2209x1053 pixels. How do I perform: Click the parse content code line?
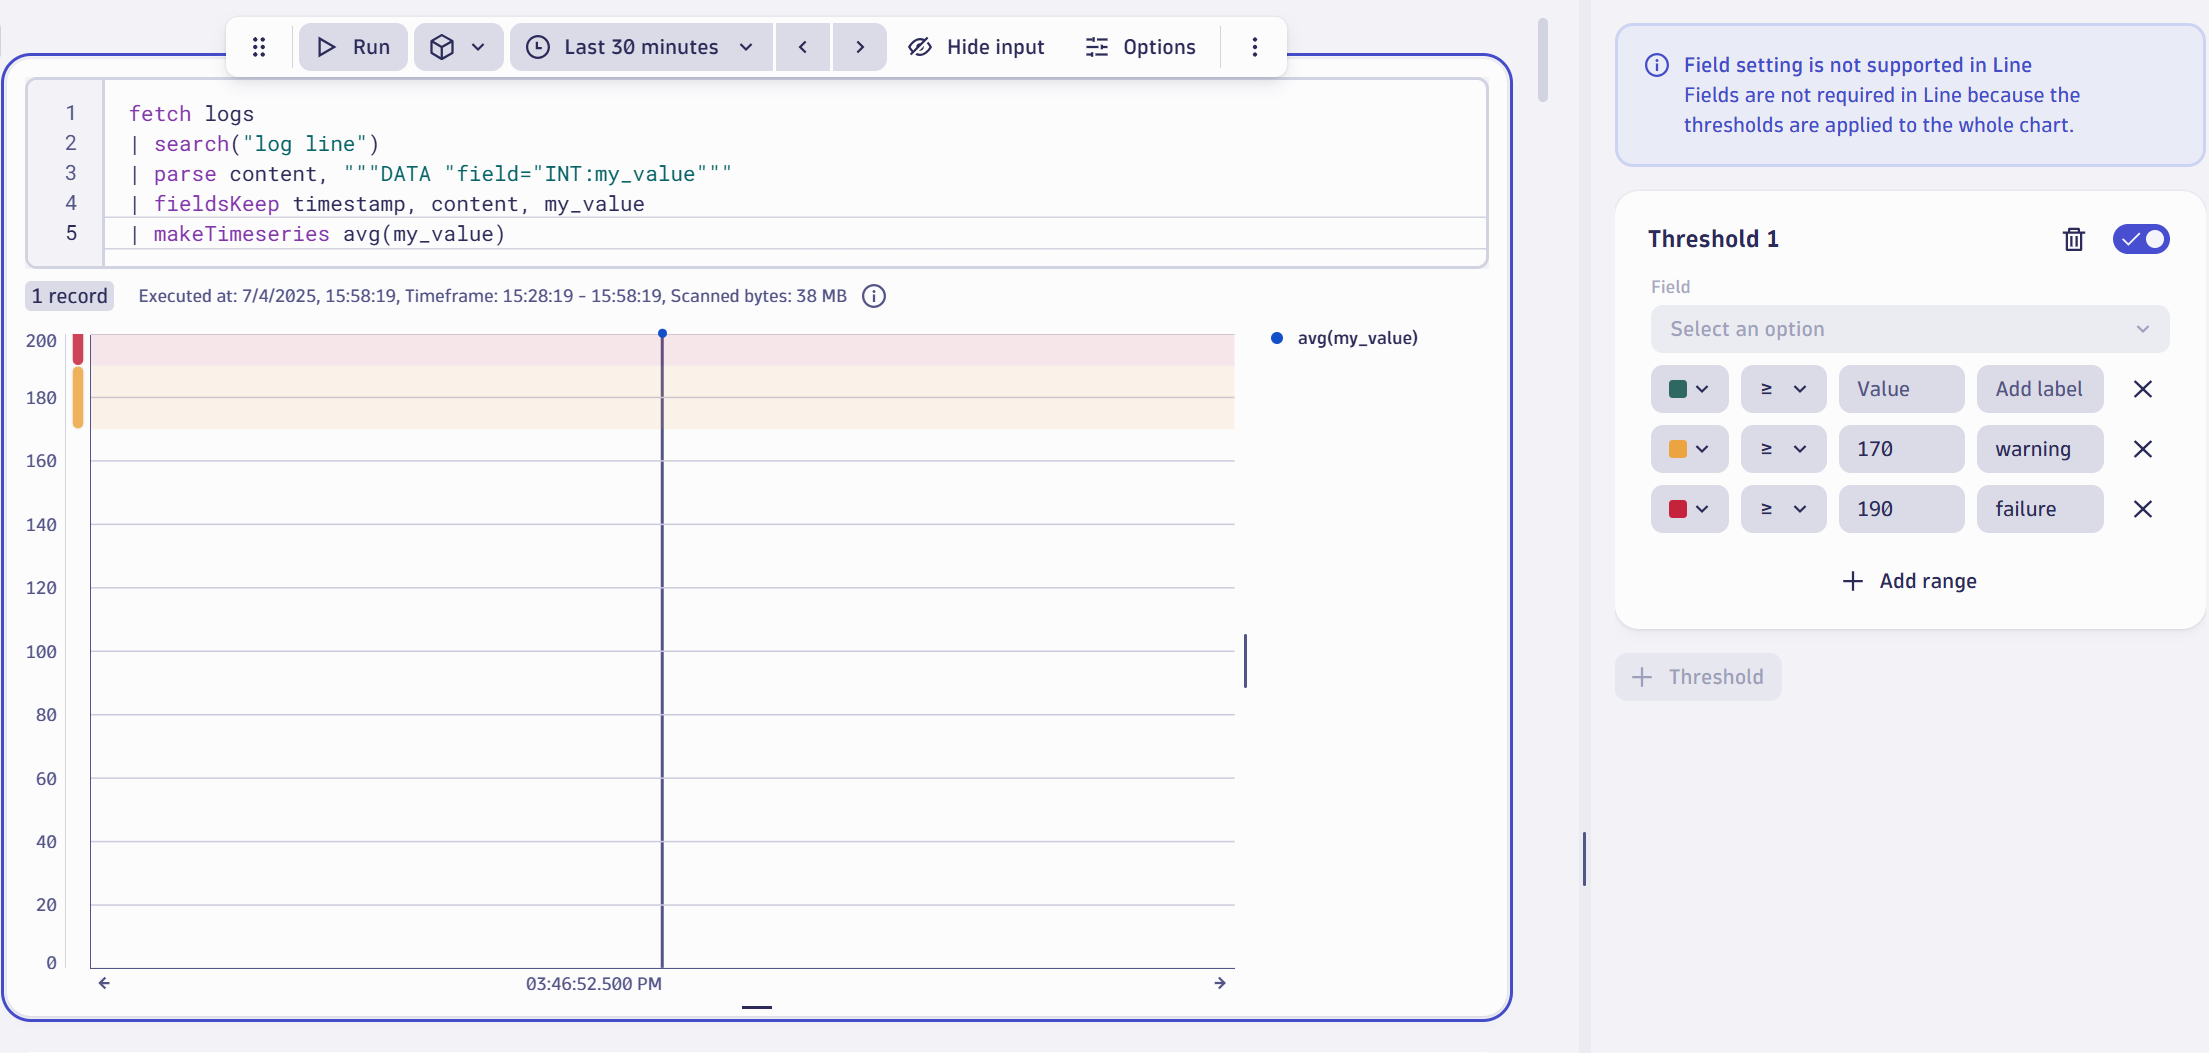(432, 174)
